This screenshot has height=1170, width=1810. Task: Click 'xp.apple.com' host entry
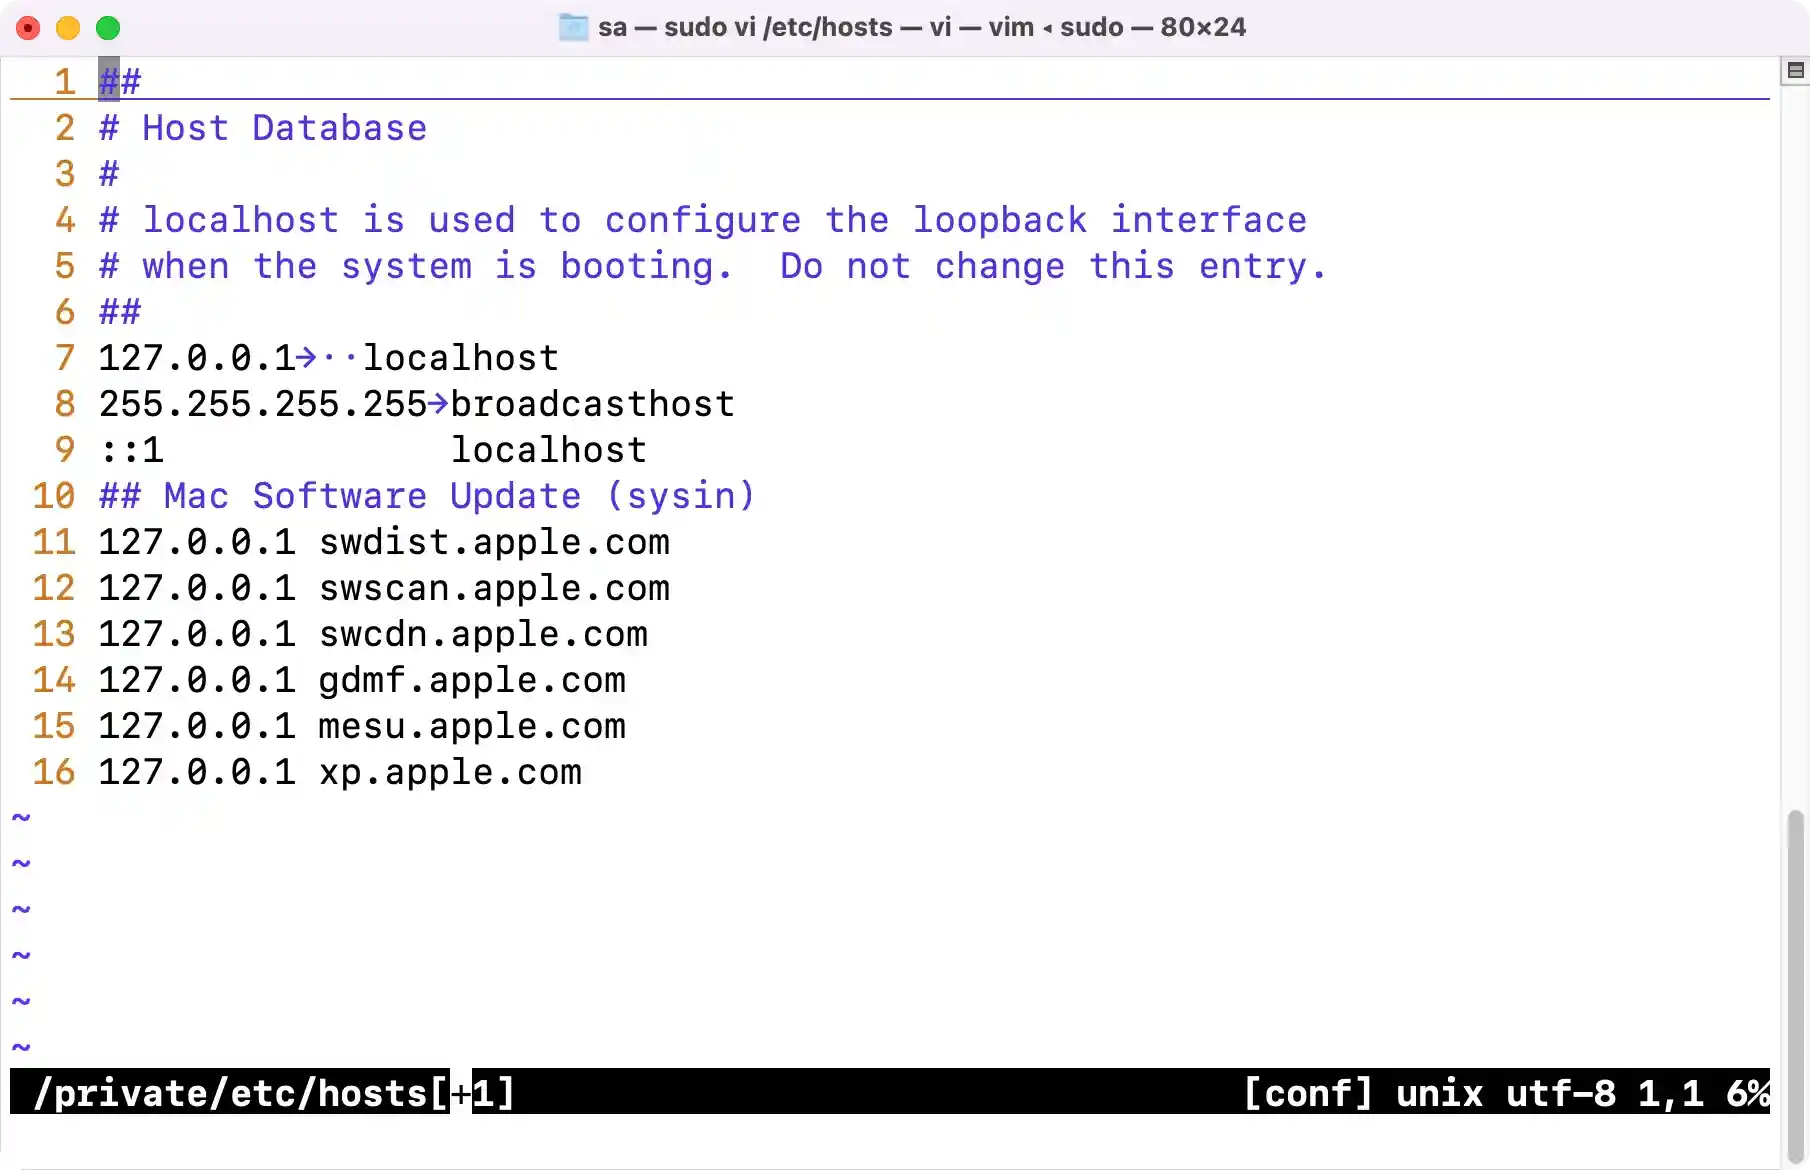pyautogui.click(x=450, y=772)
